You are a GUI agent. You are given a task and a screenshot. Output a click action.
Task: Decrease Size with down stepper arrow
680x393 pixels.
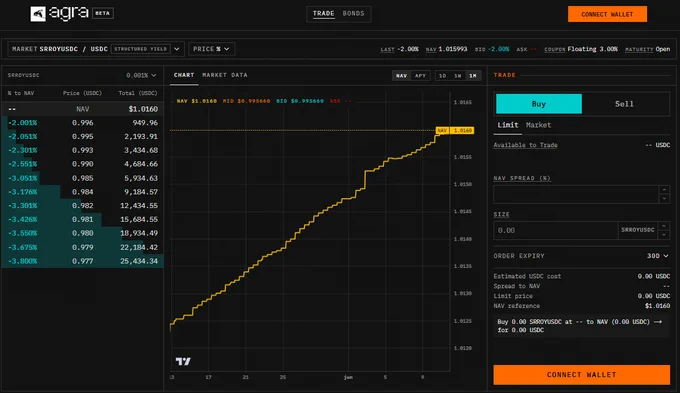[664, 235]
